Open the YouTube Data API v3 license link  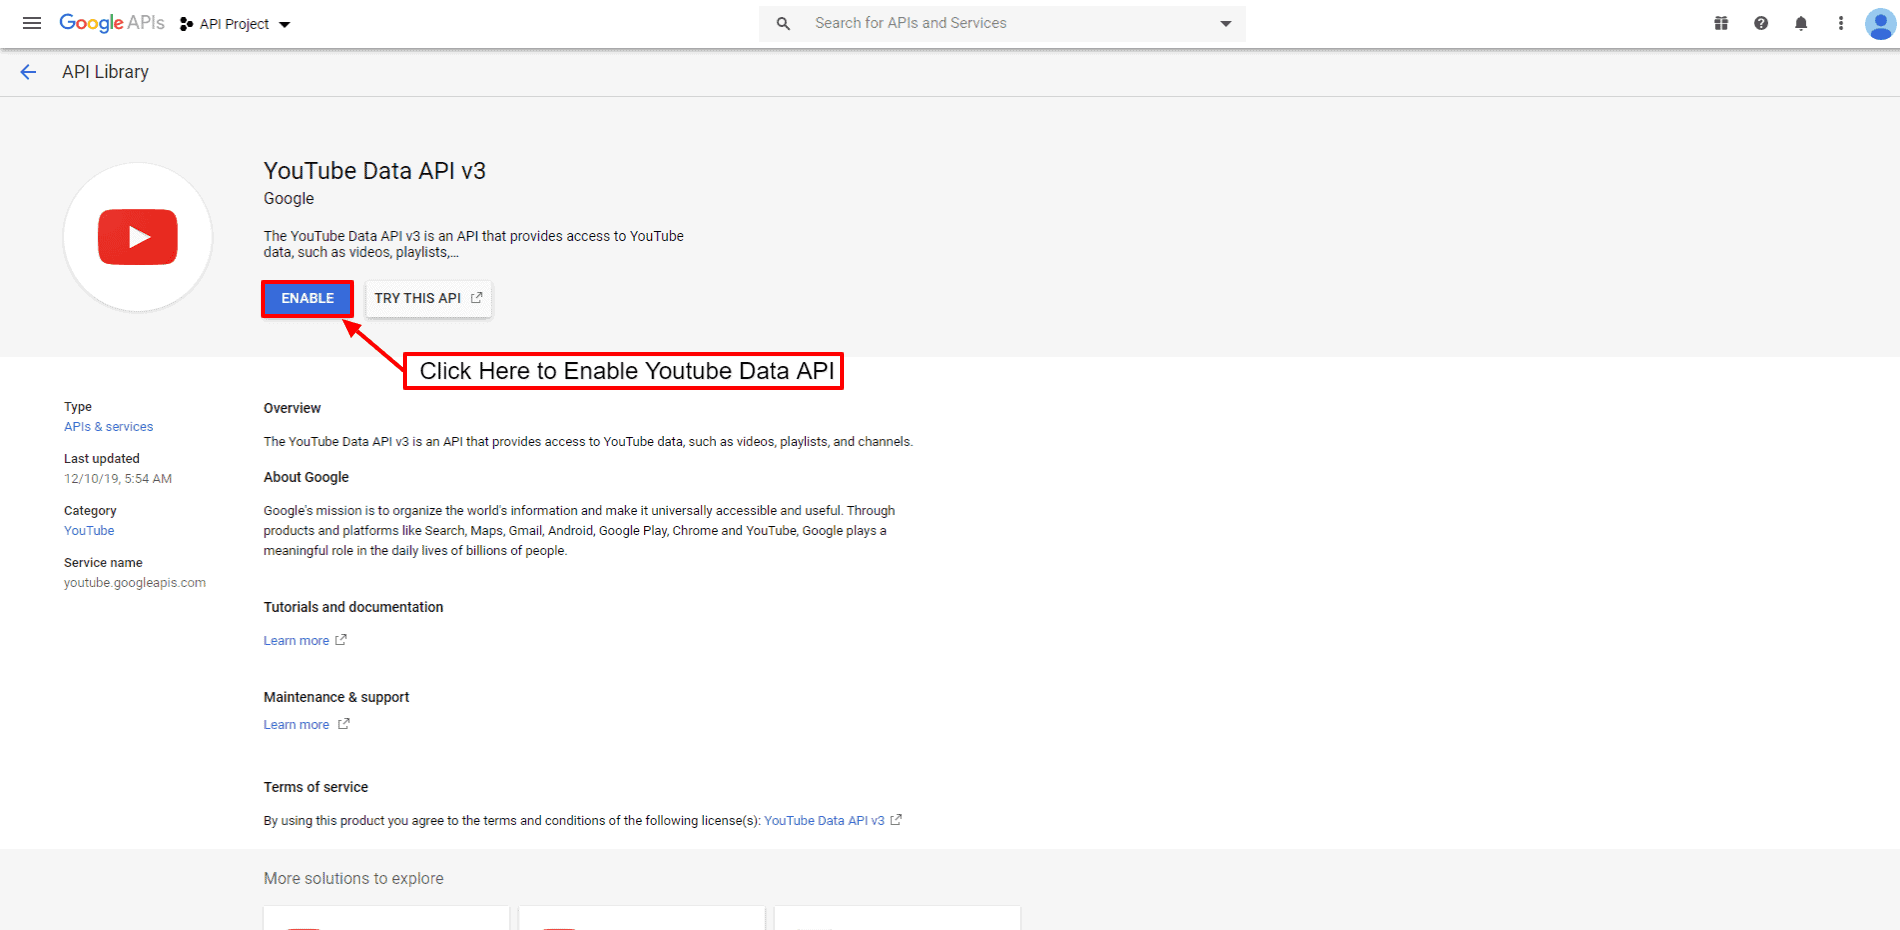[x=824, y=820]
